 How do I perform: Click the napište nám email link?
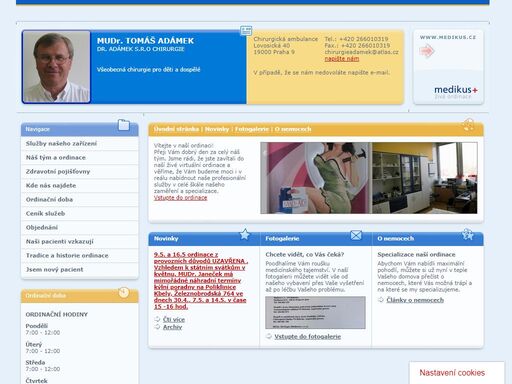342,59
